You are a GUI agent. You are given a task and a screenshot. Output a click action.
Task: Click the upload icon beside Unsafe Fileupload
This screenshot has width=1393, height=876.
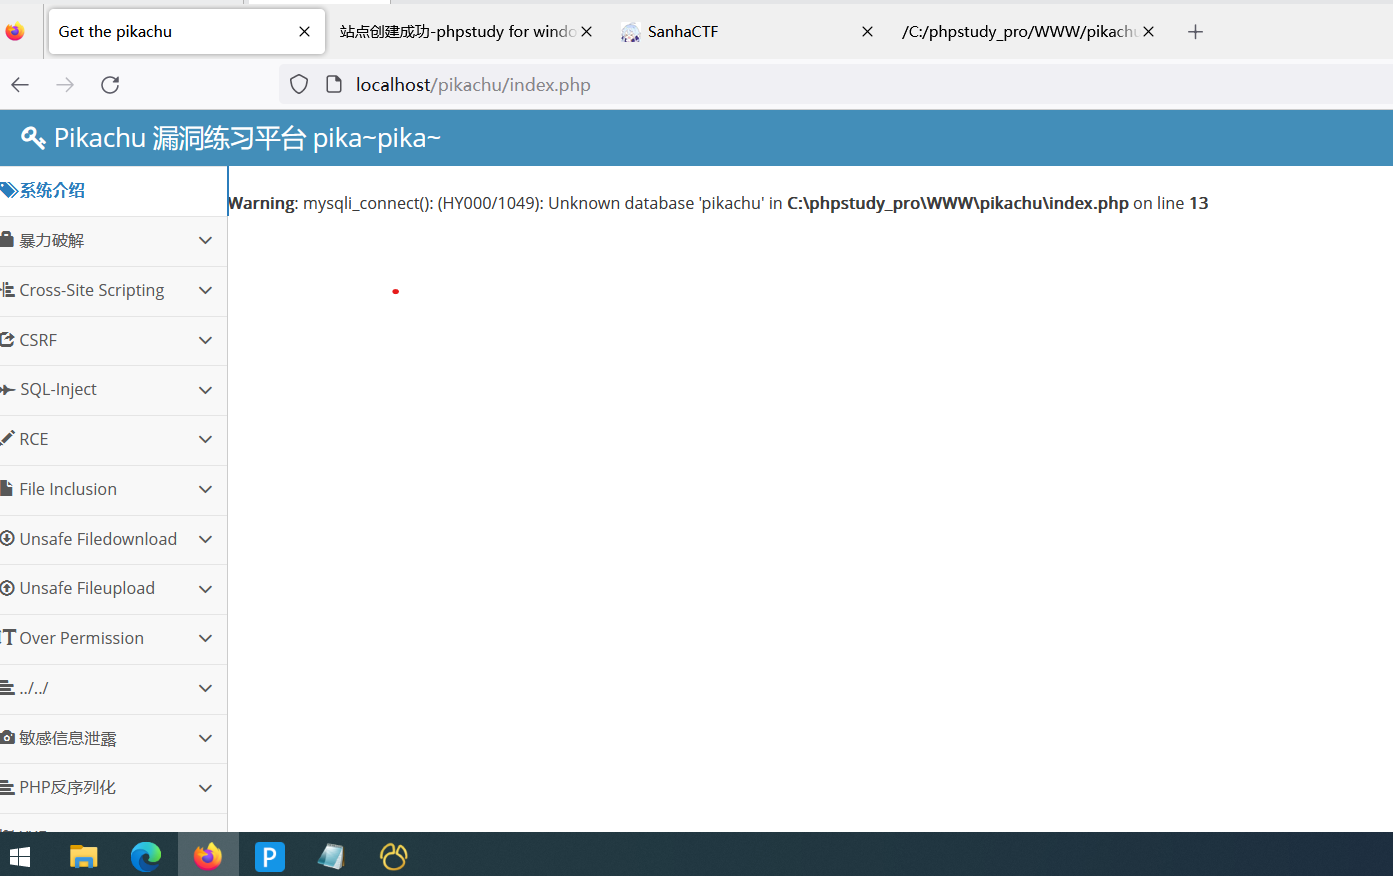click(x=8, y=588)
